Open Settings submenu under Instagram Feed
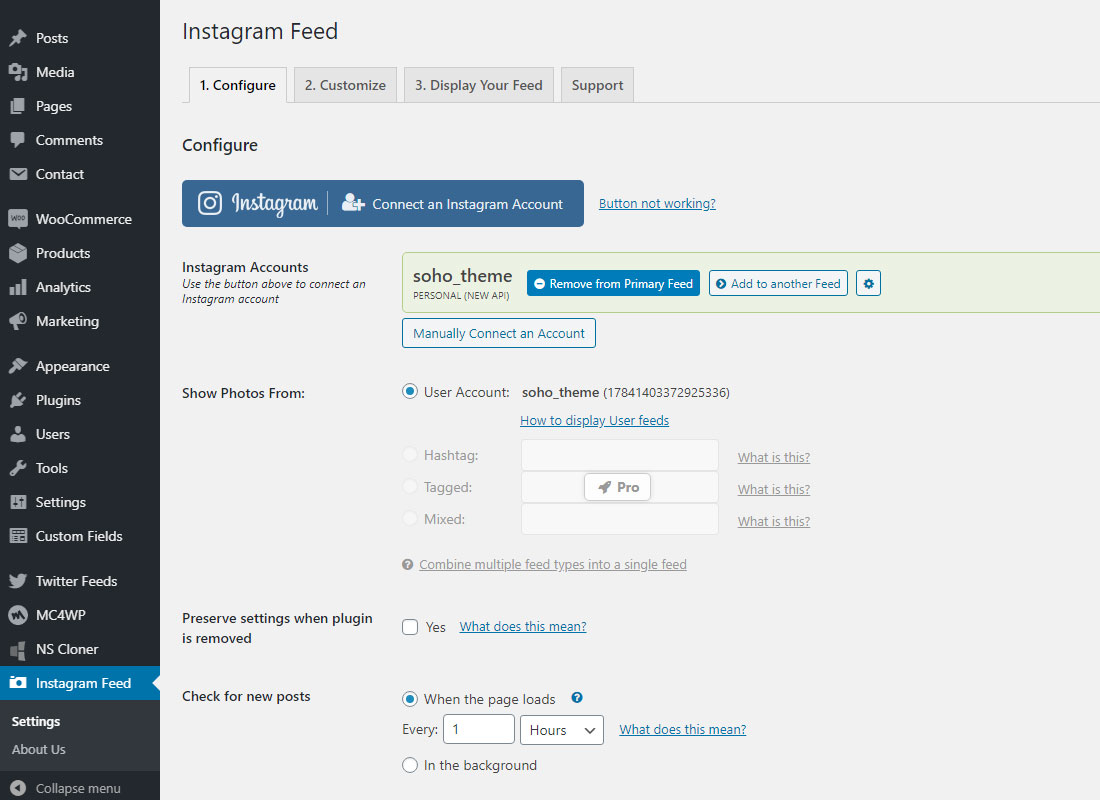The height and width of the screenshot is (800, 1100). click(x=36, y=721)
